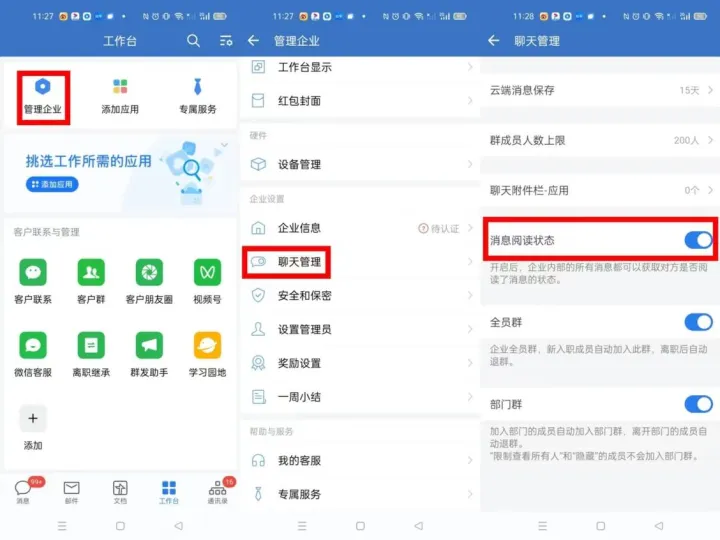Expand 聊天附件栏·应用 row
720x540 pixels.
tap(598, 189)
